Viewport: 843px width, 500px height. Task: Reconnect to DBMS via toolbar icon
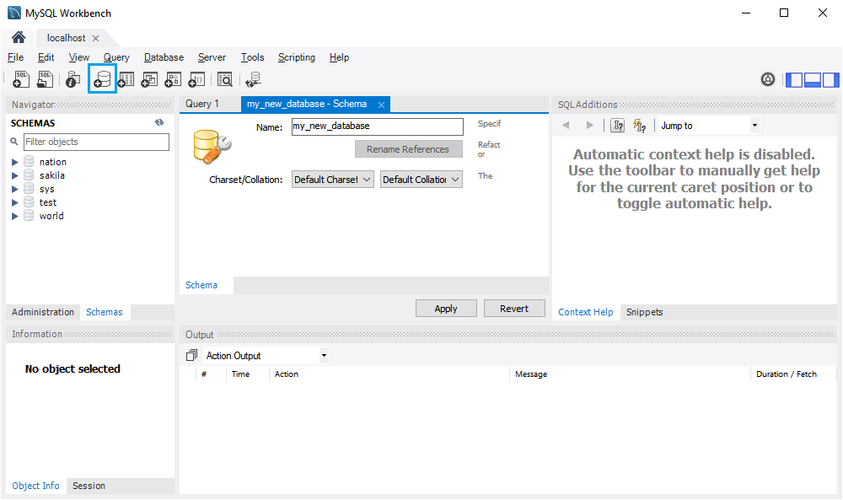[253, 80]
